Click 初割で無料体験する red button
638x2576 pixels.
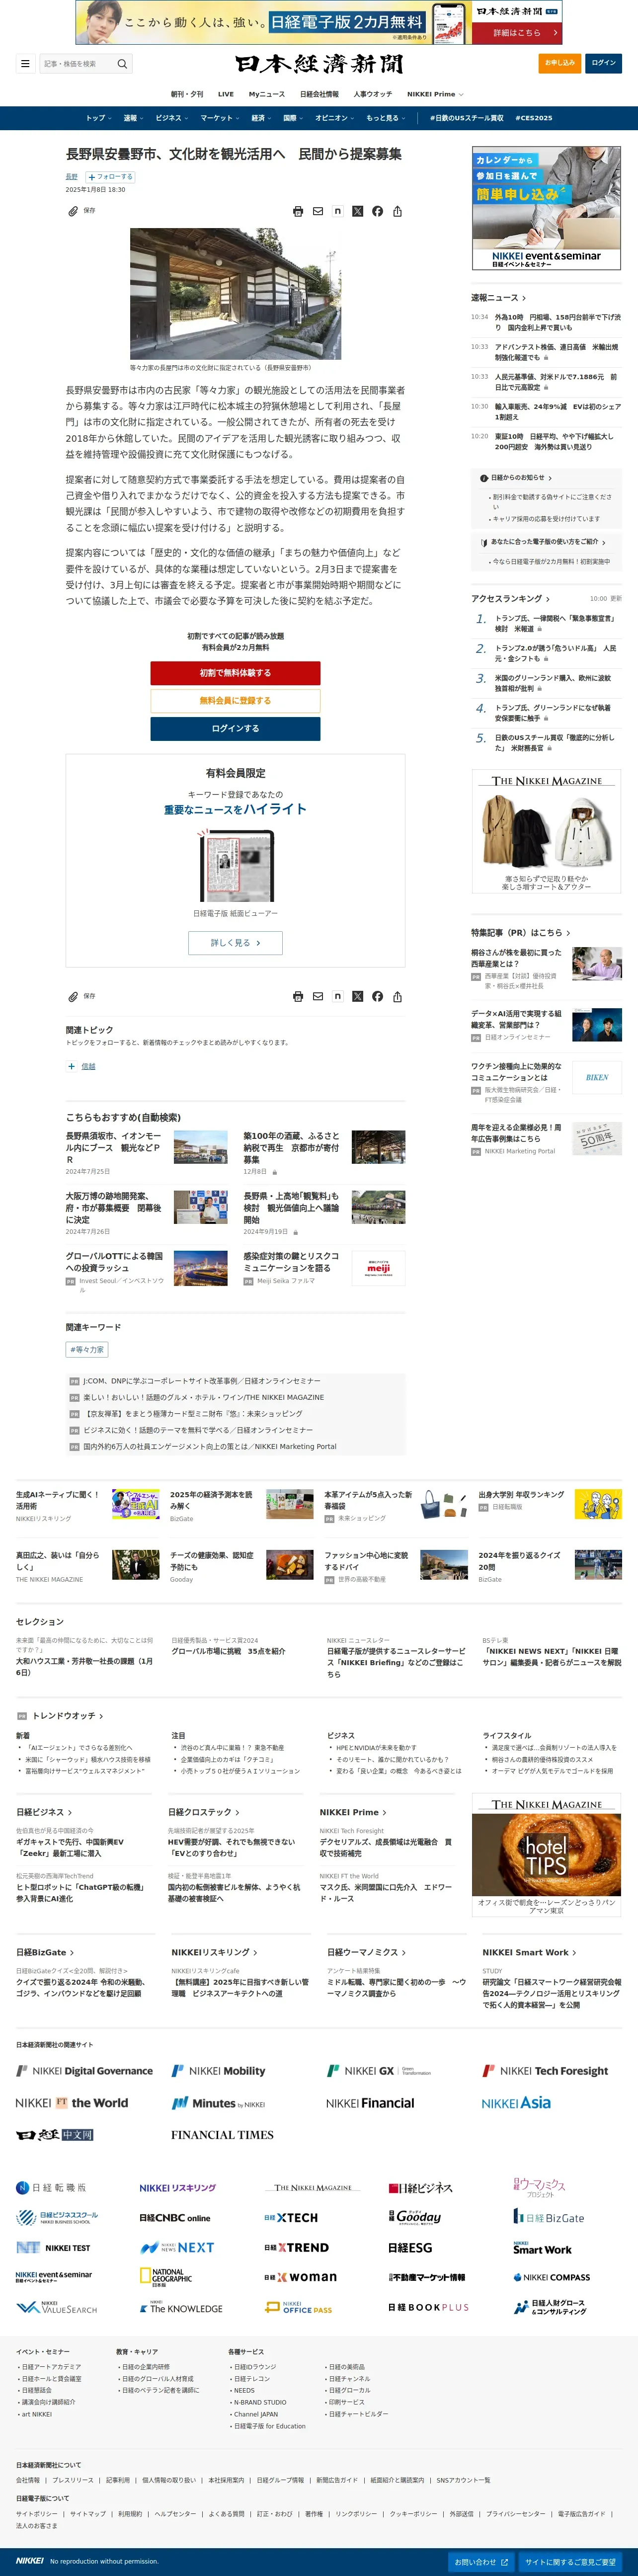[x=235, y=673]
